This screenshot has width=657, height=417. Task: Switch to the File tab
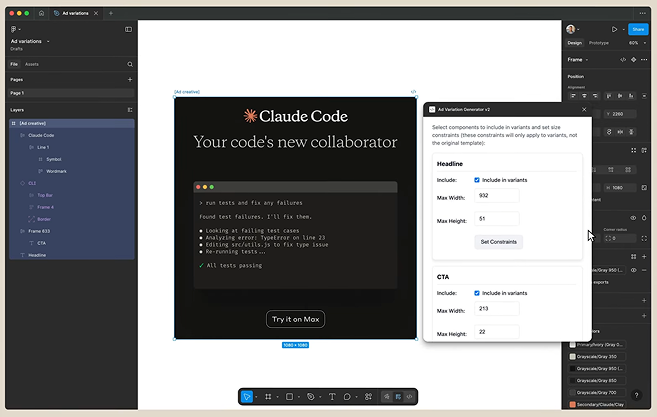(x=14, y=64)
